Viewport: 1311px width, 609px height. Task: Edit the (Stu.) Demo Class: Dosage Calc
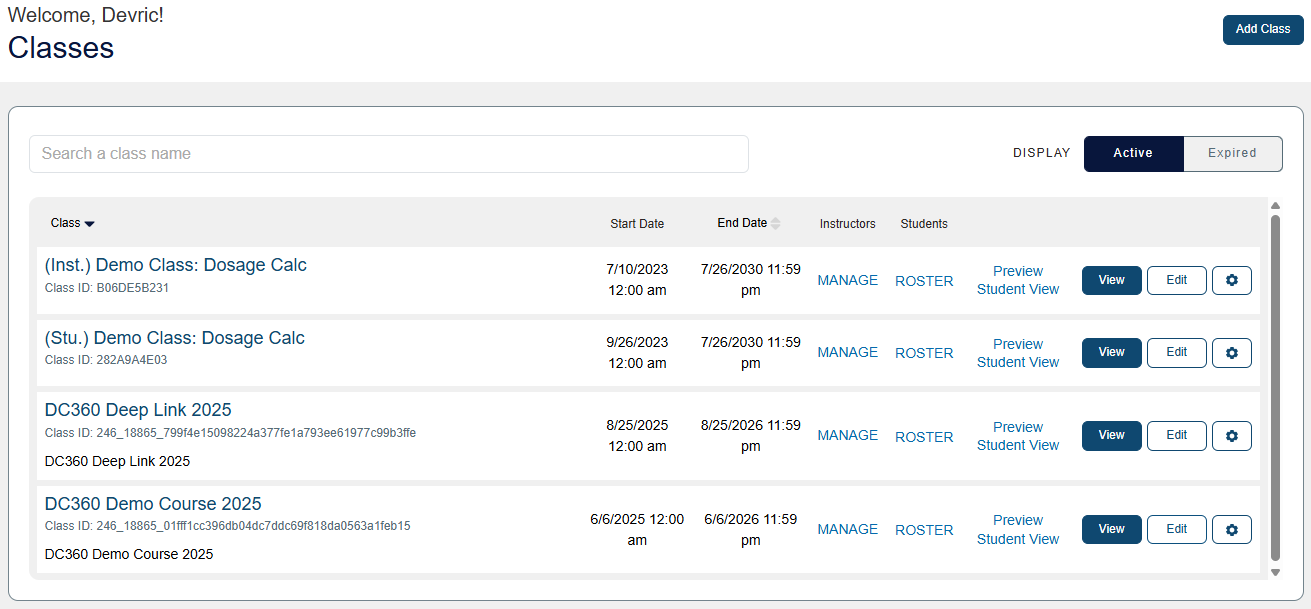pos(1176,353)
